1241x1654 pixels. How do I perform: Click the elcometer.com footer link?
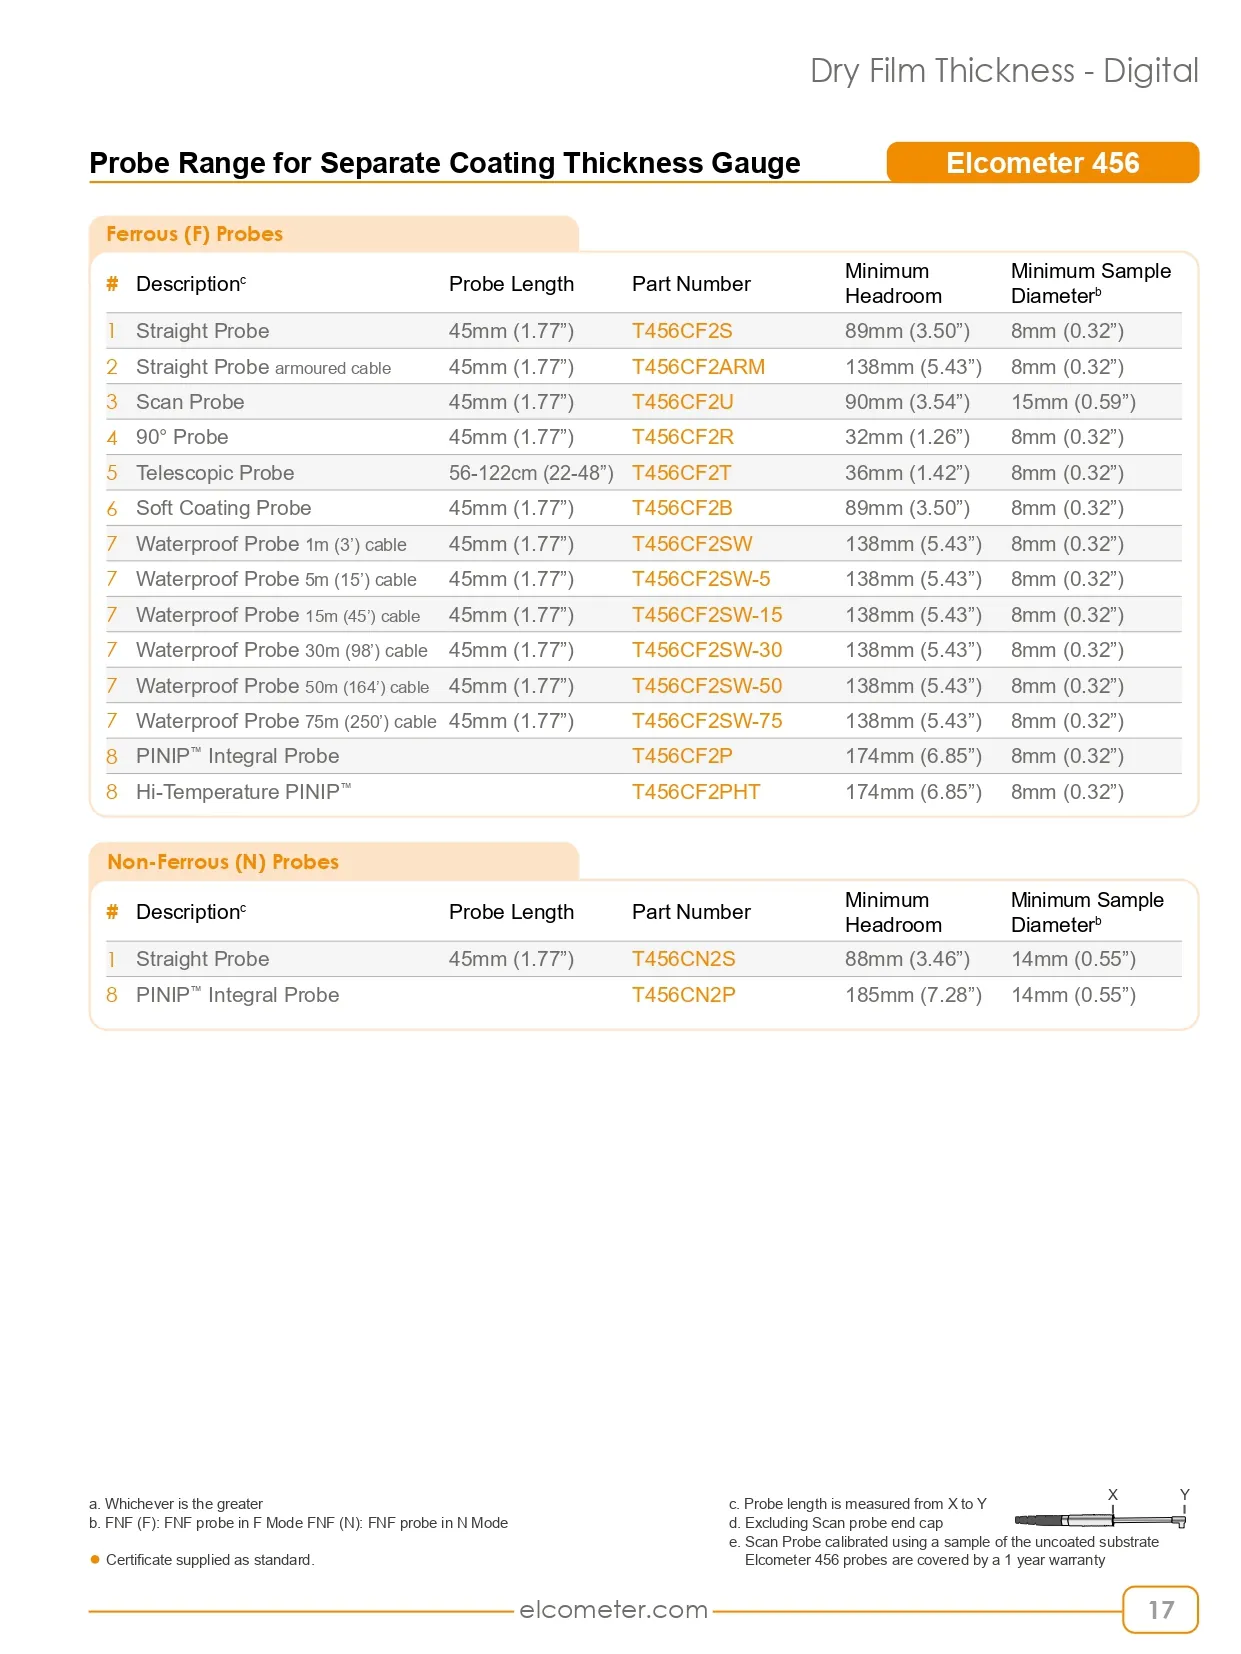click(613, 1609)
